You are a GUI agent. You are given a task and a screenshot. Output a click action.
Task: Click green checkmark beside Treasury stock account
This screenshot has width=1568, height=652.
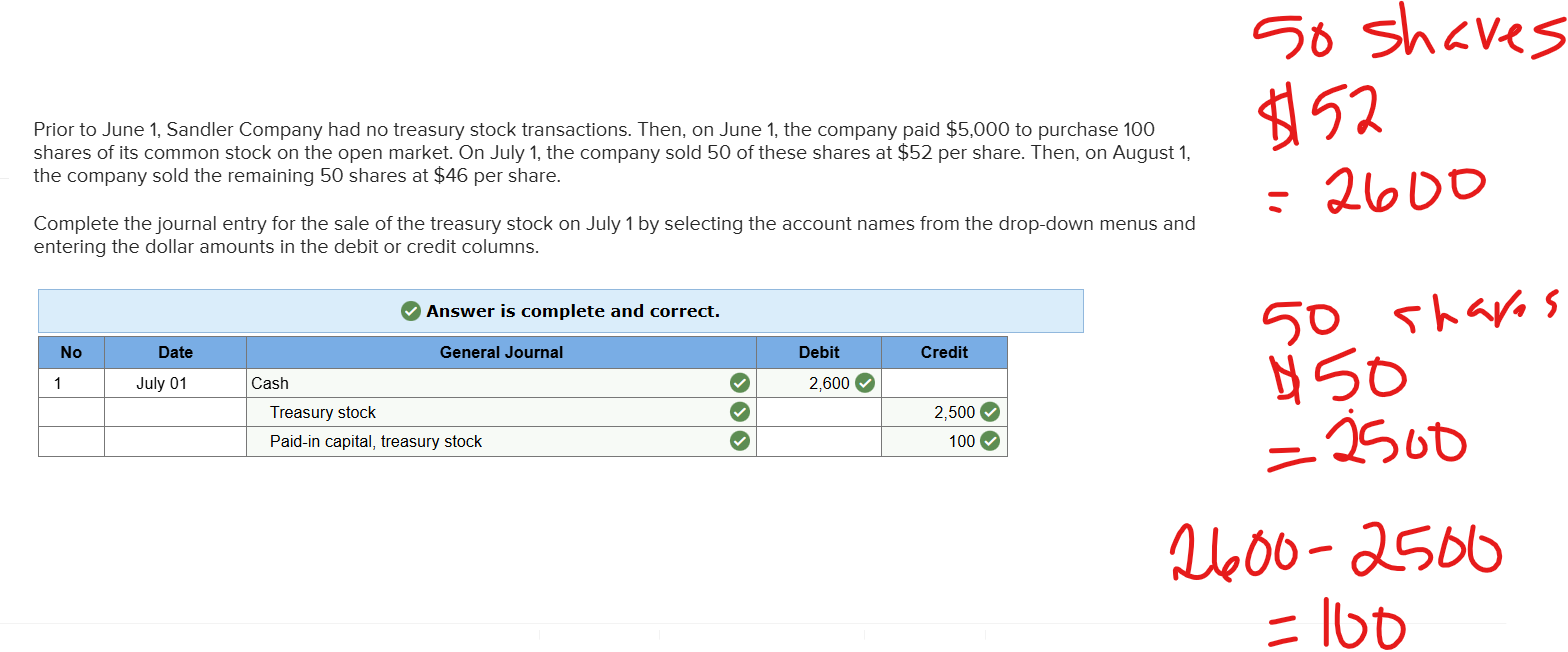pyautogui.click(x=739, y=412)
